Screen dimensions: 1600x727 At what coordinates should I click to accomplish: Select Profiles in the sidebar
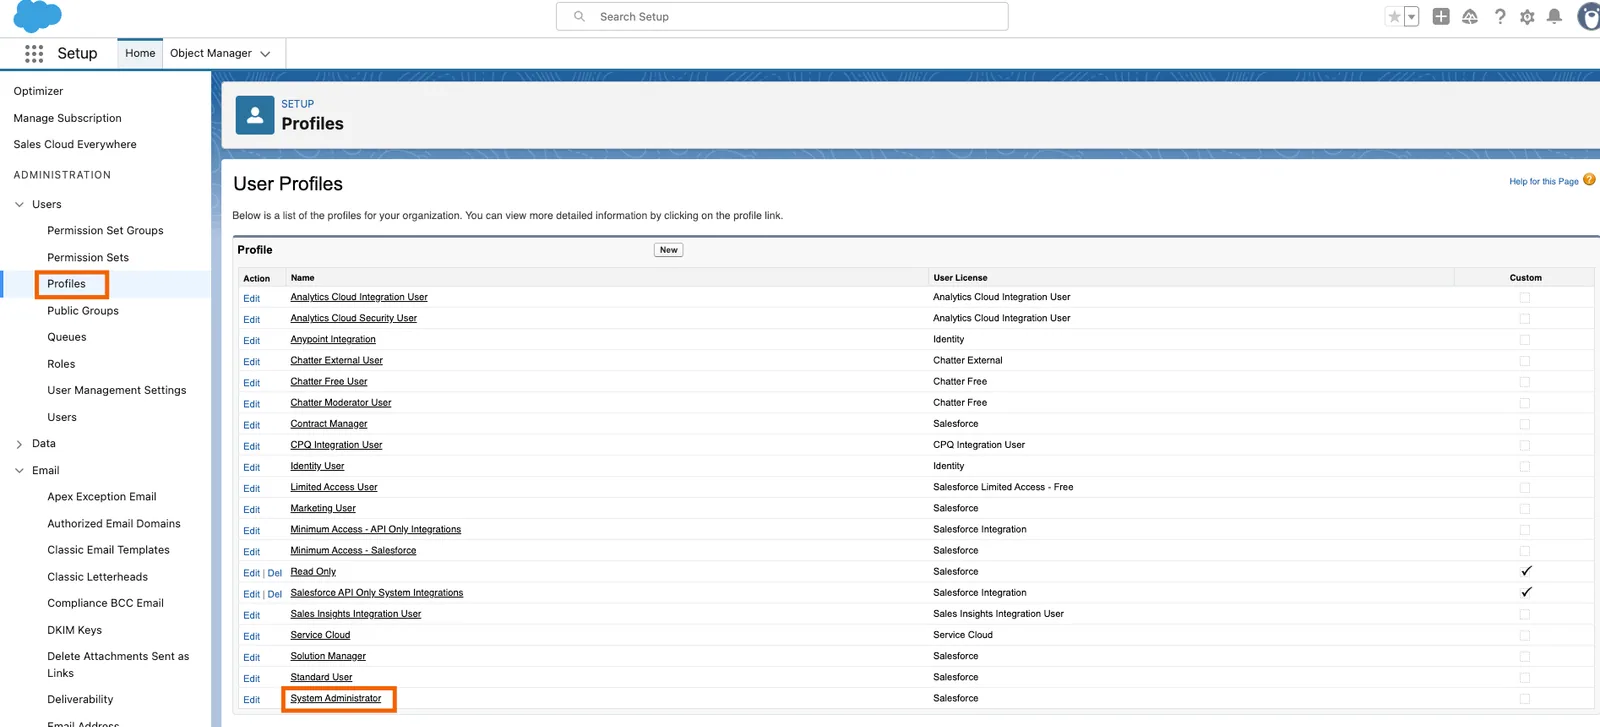[x=66, y=284]
